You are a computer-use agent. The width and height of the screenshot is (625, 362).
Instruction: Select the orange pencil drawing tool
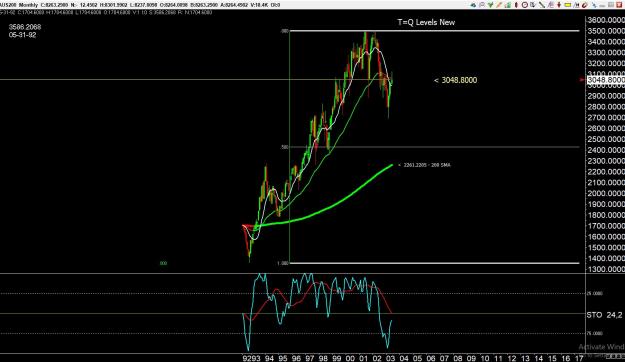click(499, 5)
